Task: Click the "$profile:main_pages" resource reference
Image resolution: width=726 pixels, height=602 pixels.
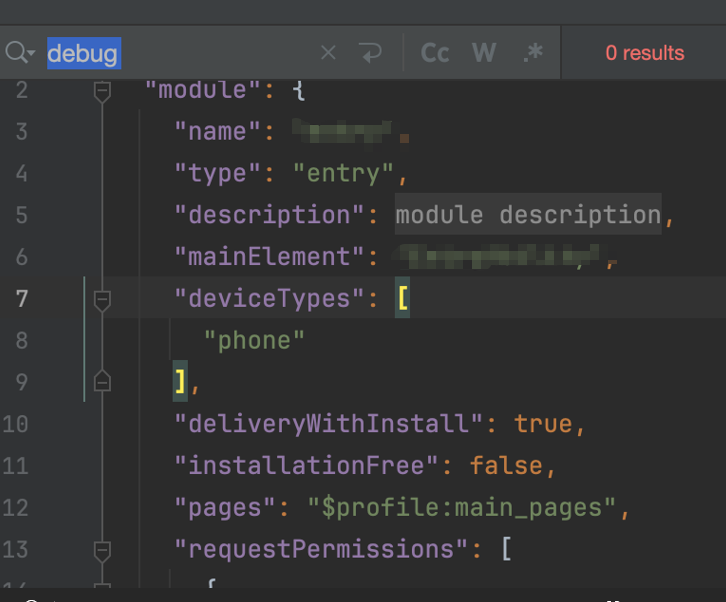Action: point(462,507)
